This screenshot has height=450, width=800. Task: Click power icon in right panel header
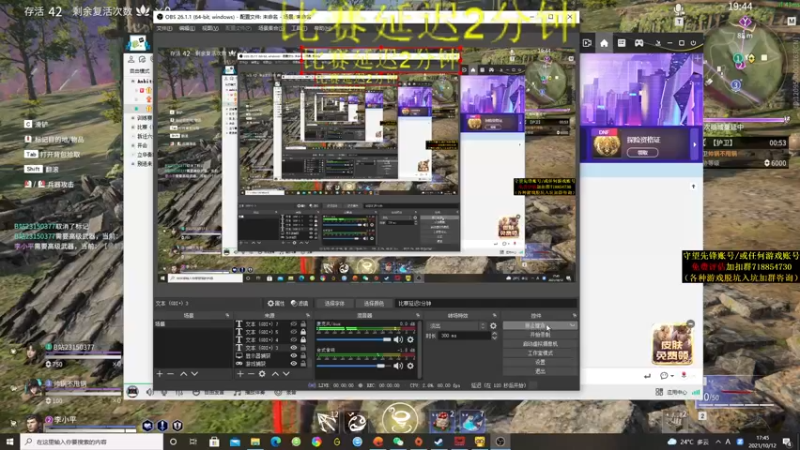(693, 43)
